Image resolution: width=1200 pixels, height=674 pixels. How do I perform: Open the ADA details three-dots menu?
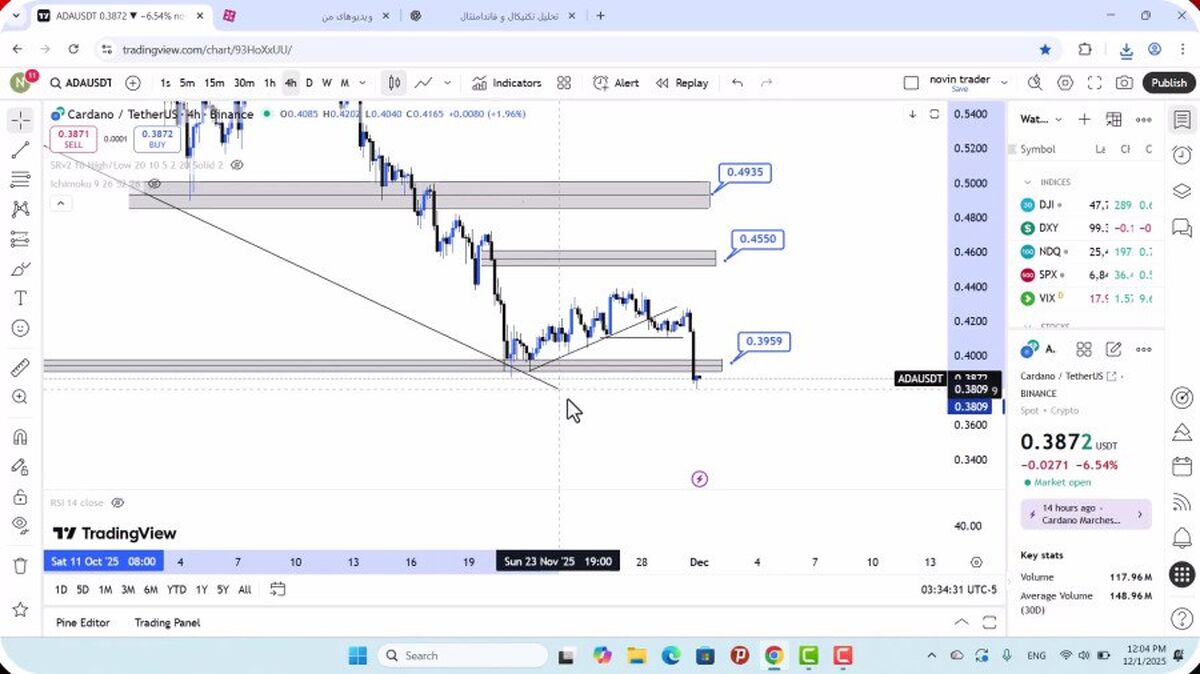click(1144, 349)
